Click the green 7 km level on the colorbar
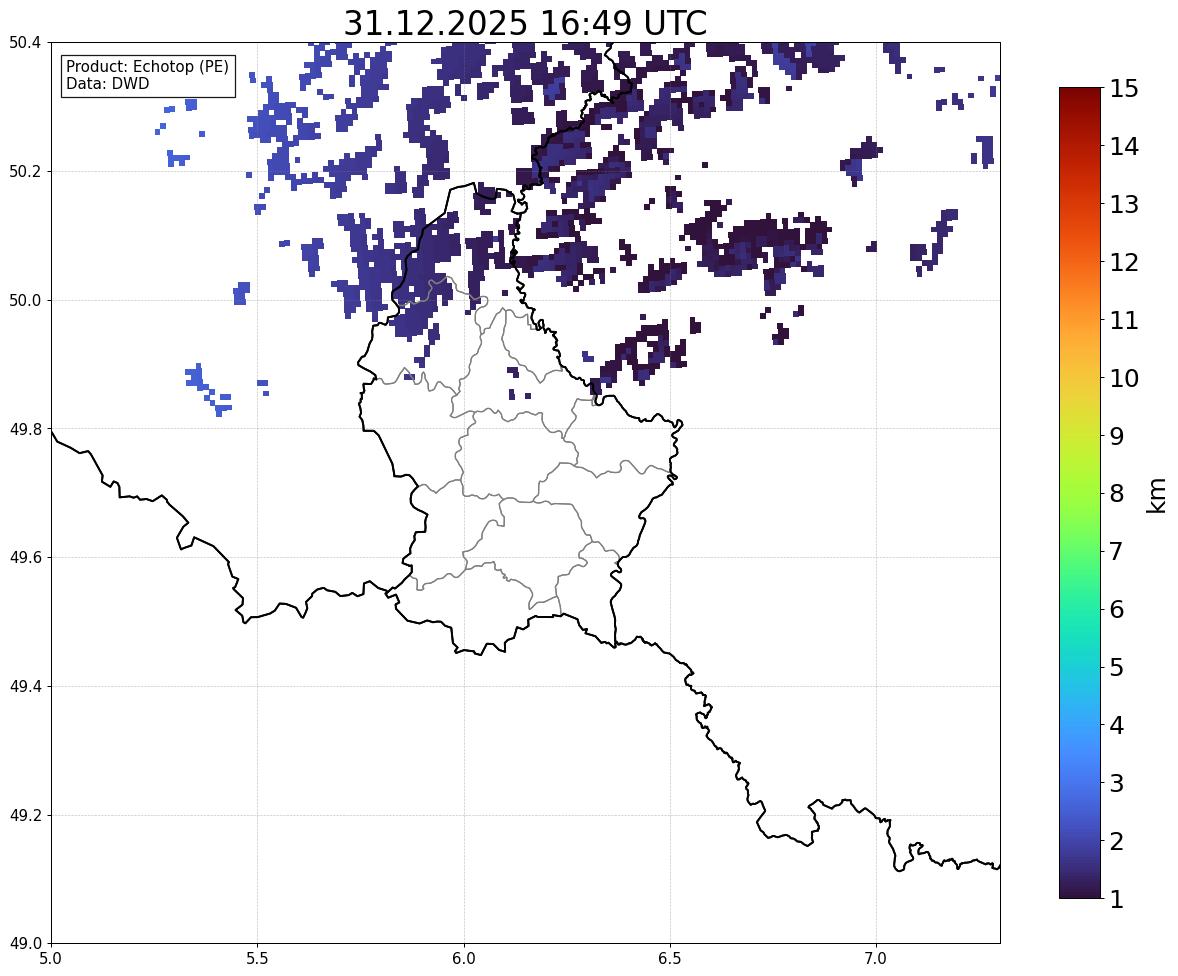1178x976 pixels. [1080, 551]
